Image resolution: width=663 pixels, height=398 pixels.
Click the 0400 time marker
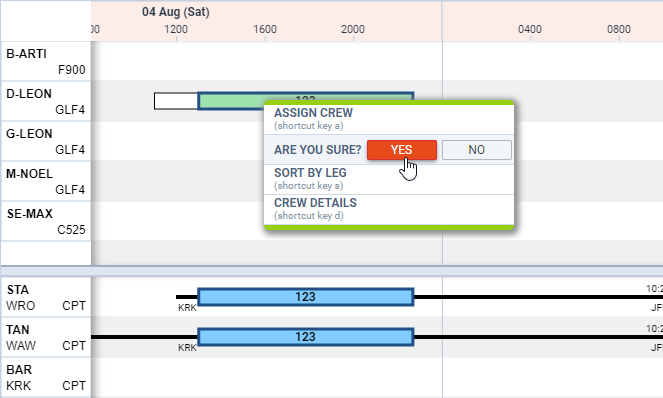pos(530,29)
